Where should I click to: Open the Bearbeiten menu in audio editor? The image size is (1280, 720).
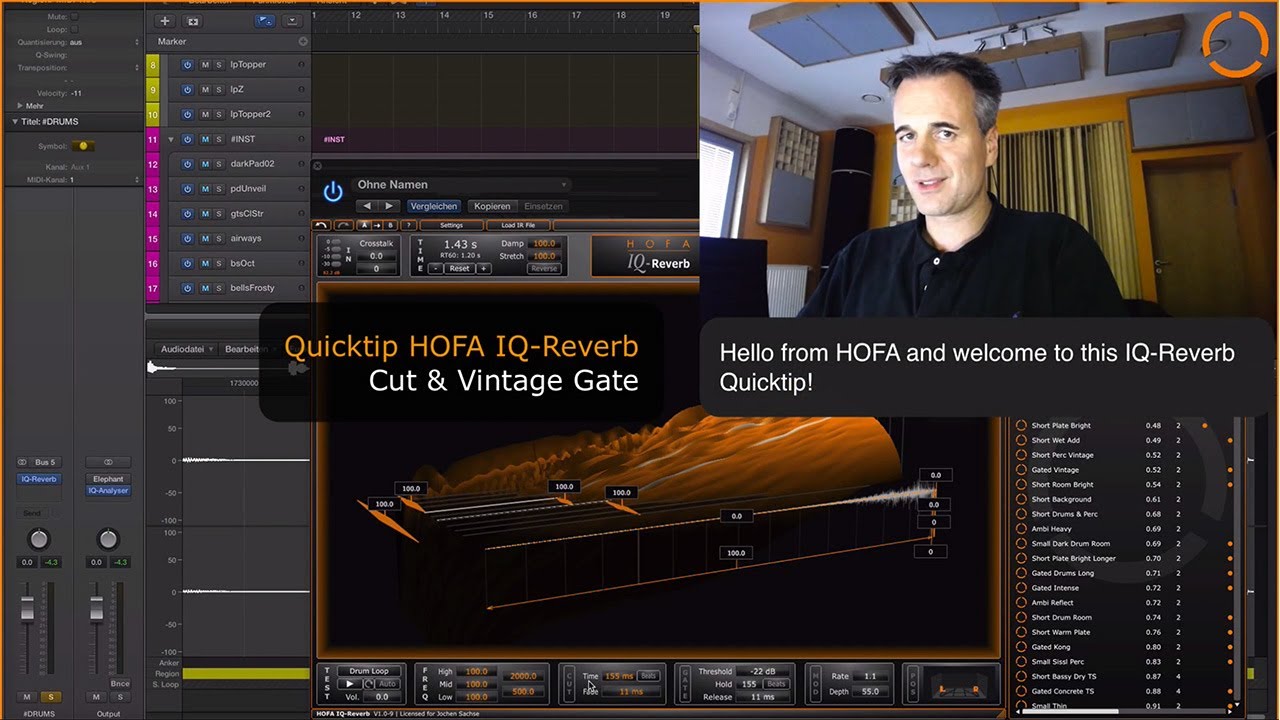pyautogui.click(x=247, y=349)
